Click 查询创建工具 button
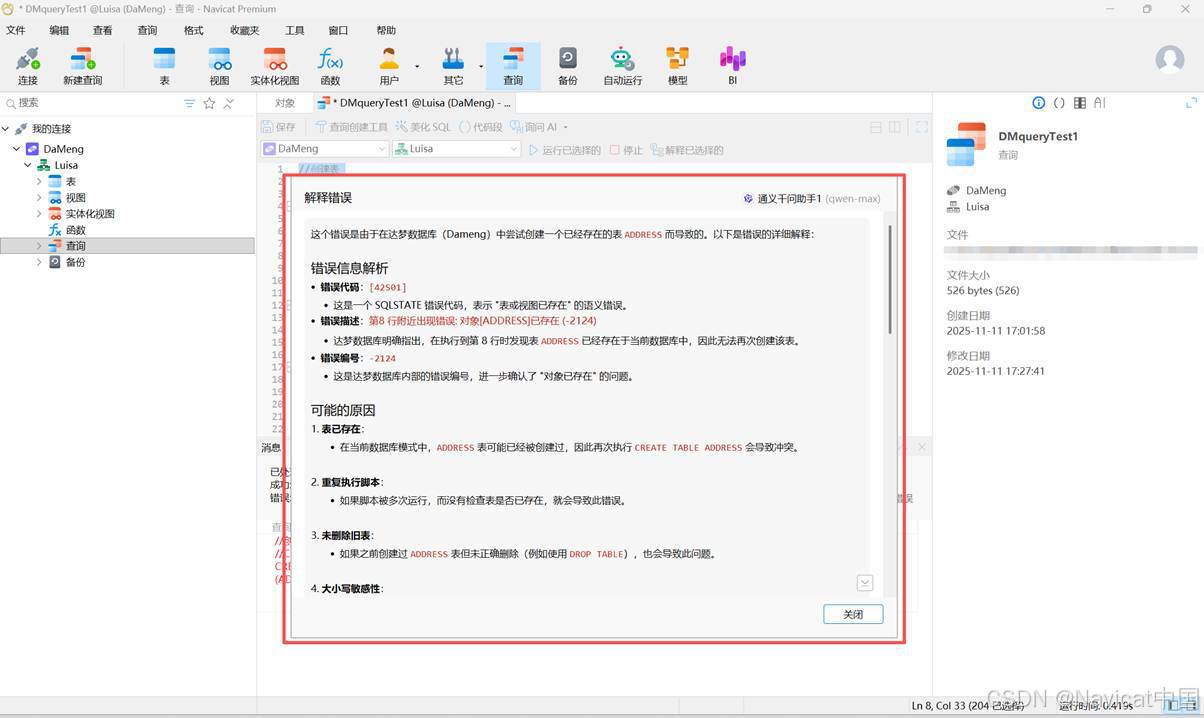 pos(351,127)
